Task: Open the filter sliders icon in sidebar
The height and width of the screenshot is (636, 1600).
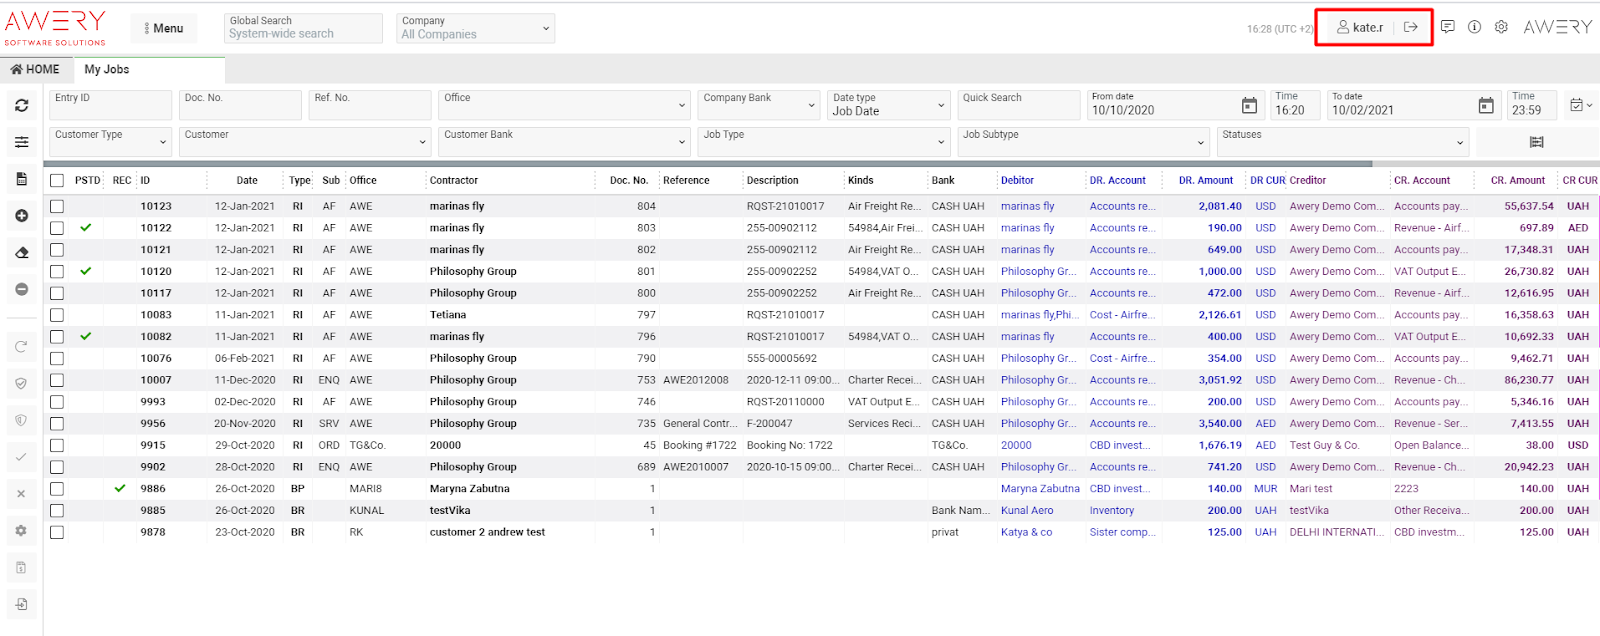Action: pos(21,142)
